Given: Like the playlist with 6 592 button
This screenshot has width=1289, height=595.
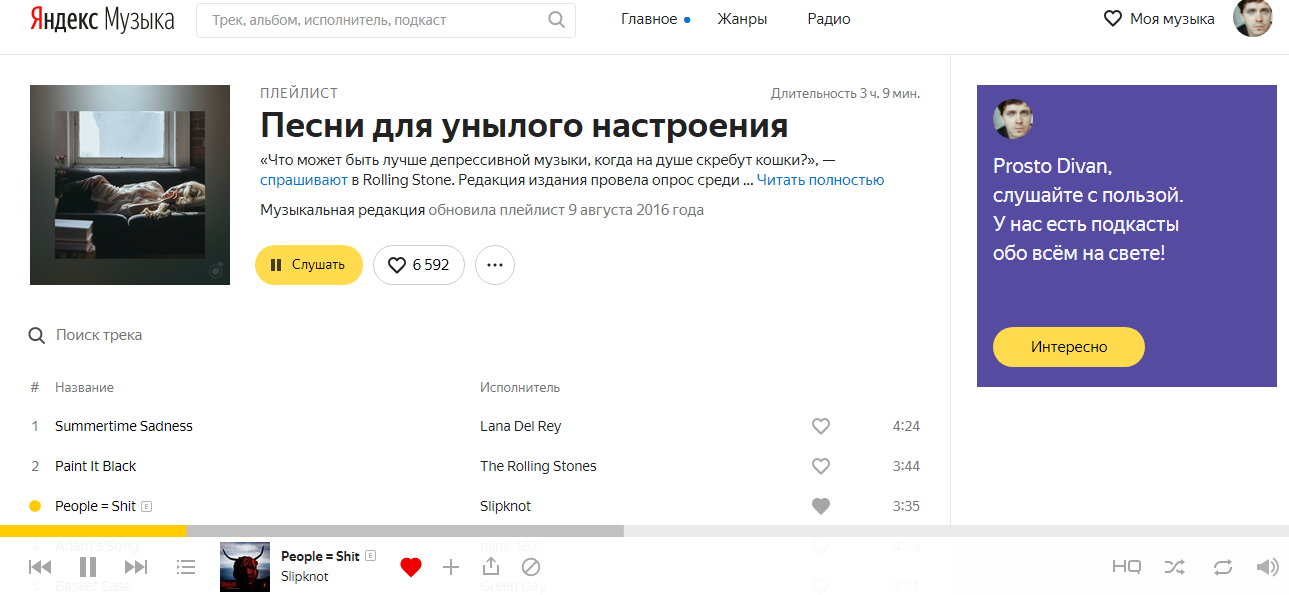Looking at the screenshot, I should point(419,265).
